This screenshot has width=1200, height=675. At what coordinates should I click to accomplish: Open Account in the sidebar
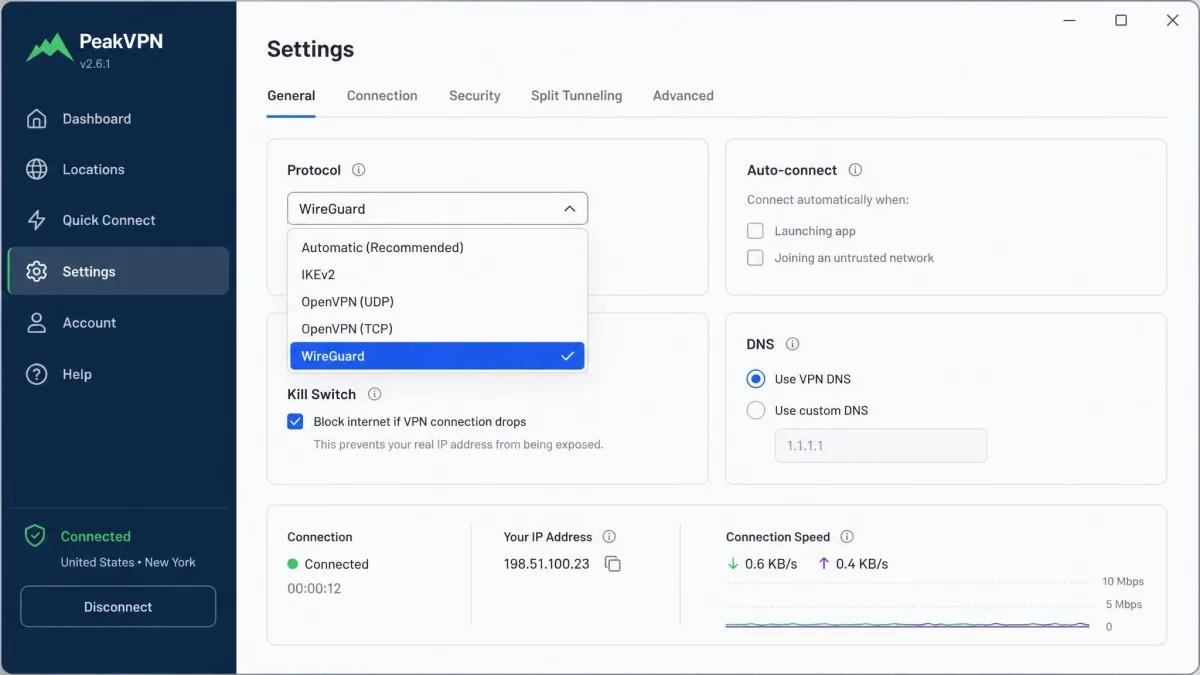(x=118, y=323)
